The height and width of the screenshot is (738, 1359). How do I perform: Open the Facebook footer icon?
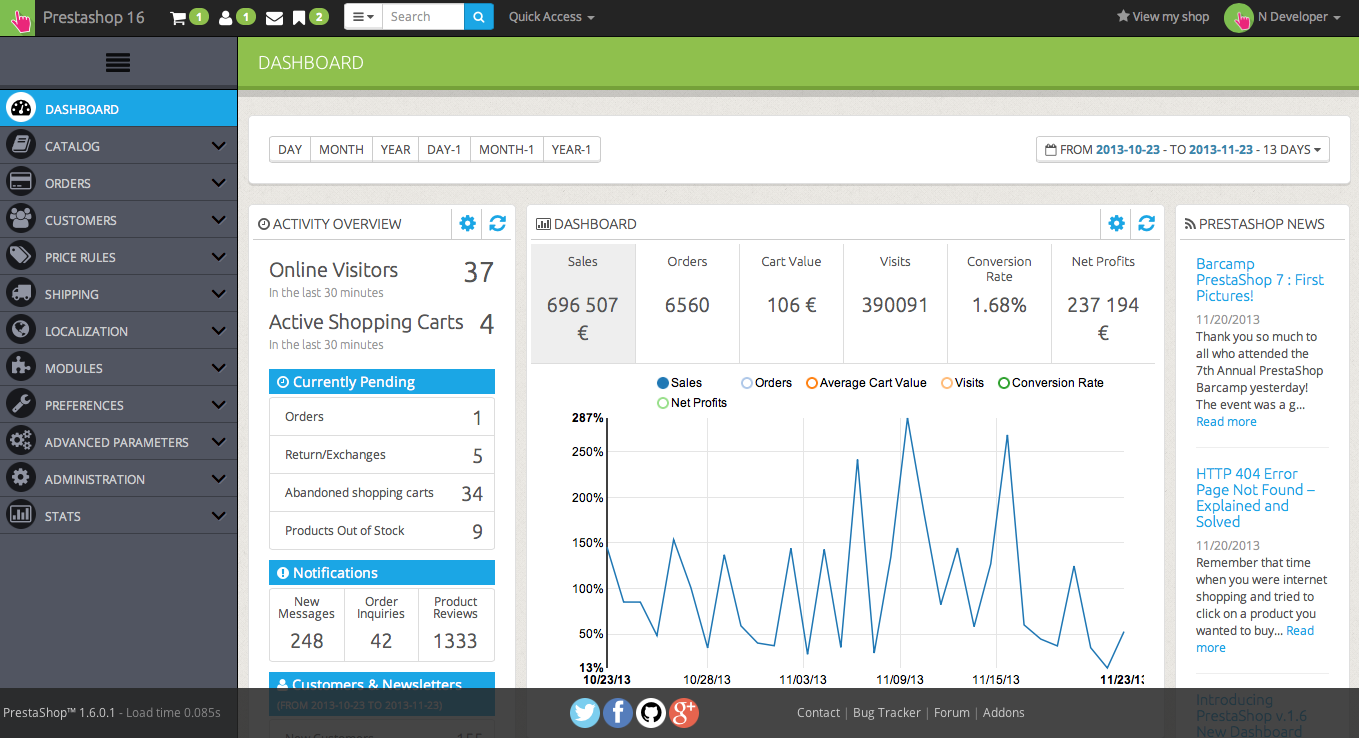618,713
